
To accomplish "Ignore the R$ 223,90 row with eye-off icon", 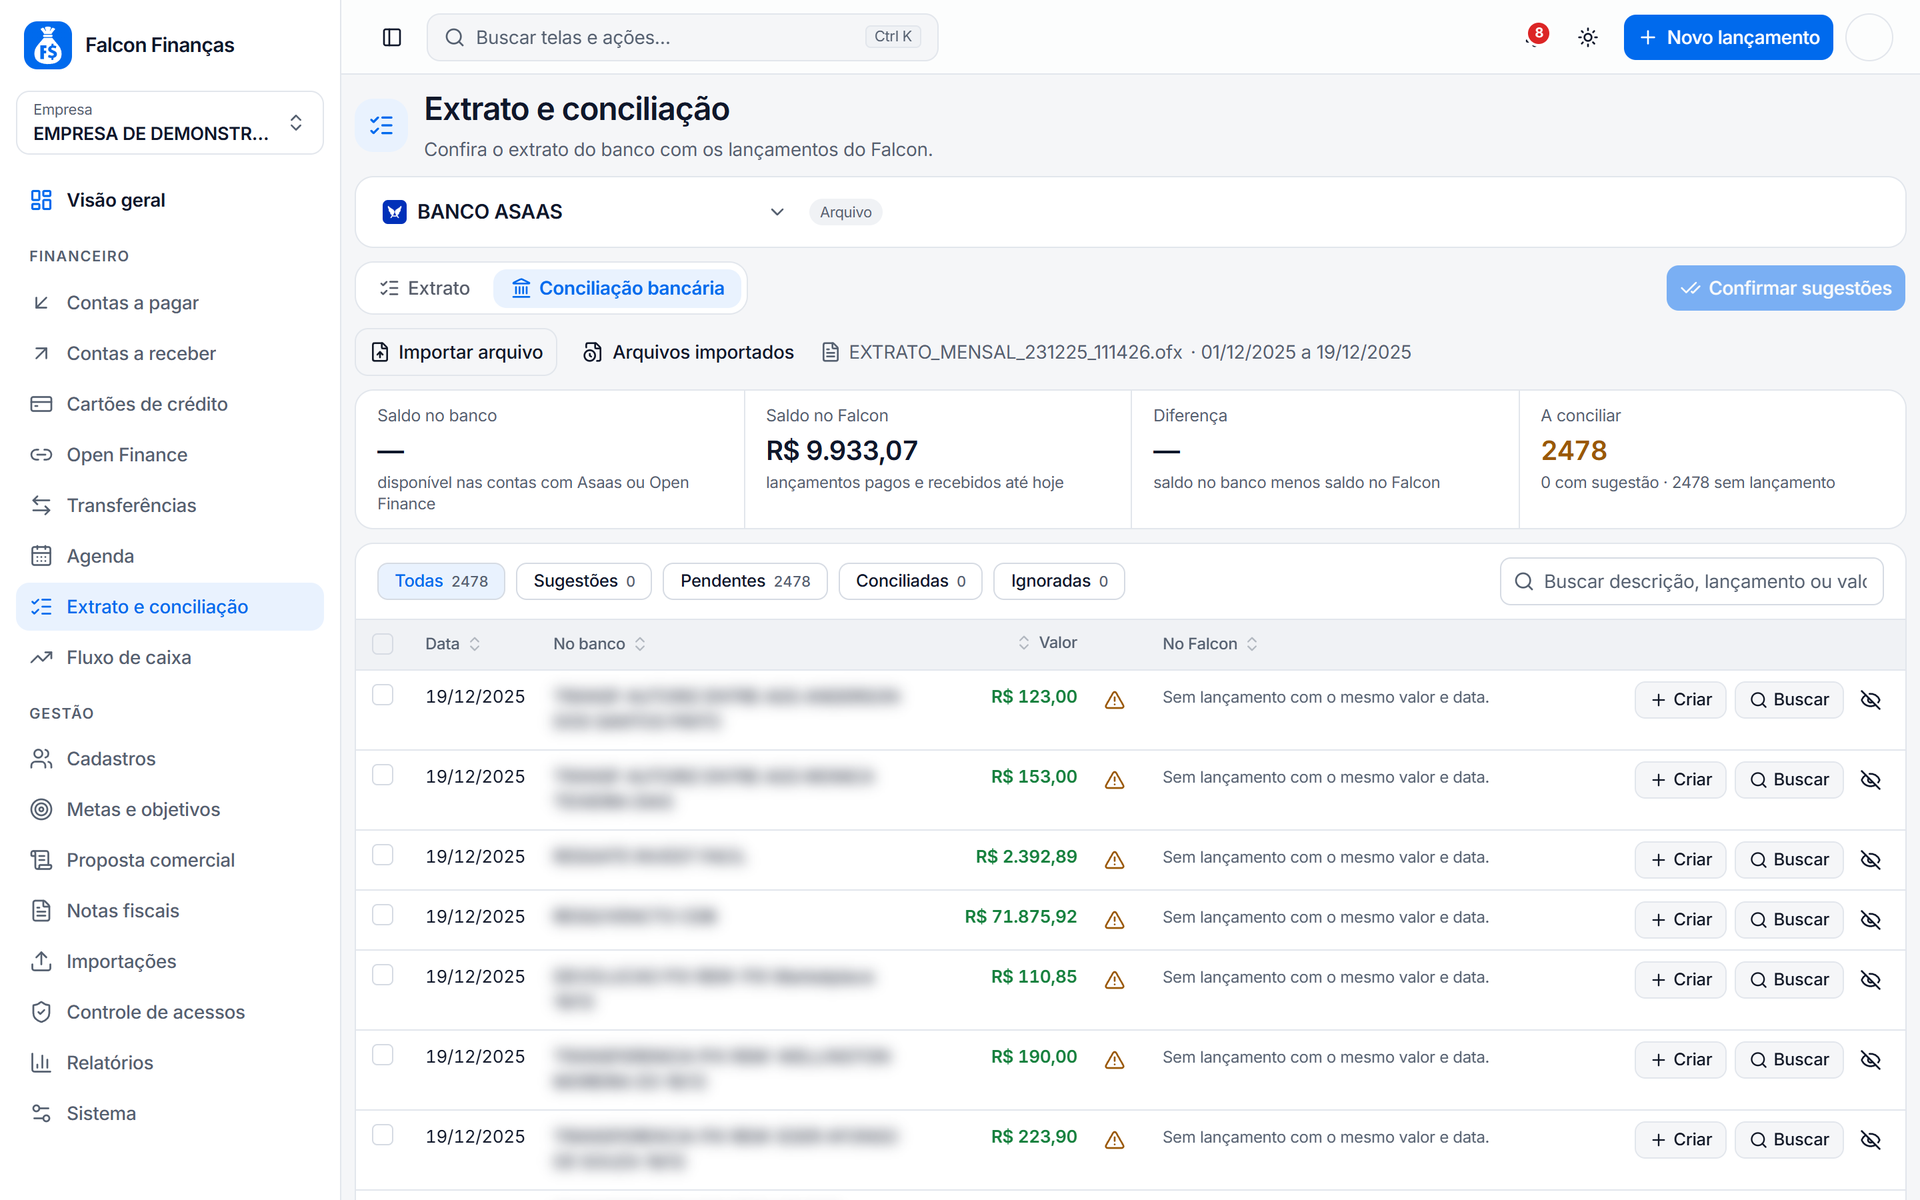I will point(1870,1140).
